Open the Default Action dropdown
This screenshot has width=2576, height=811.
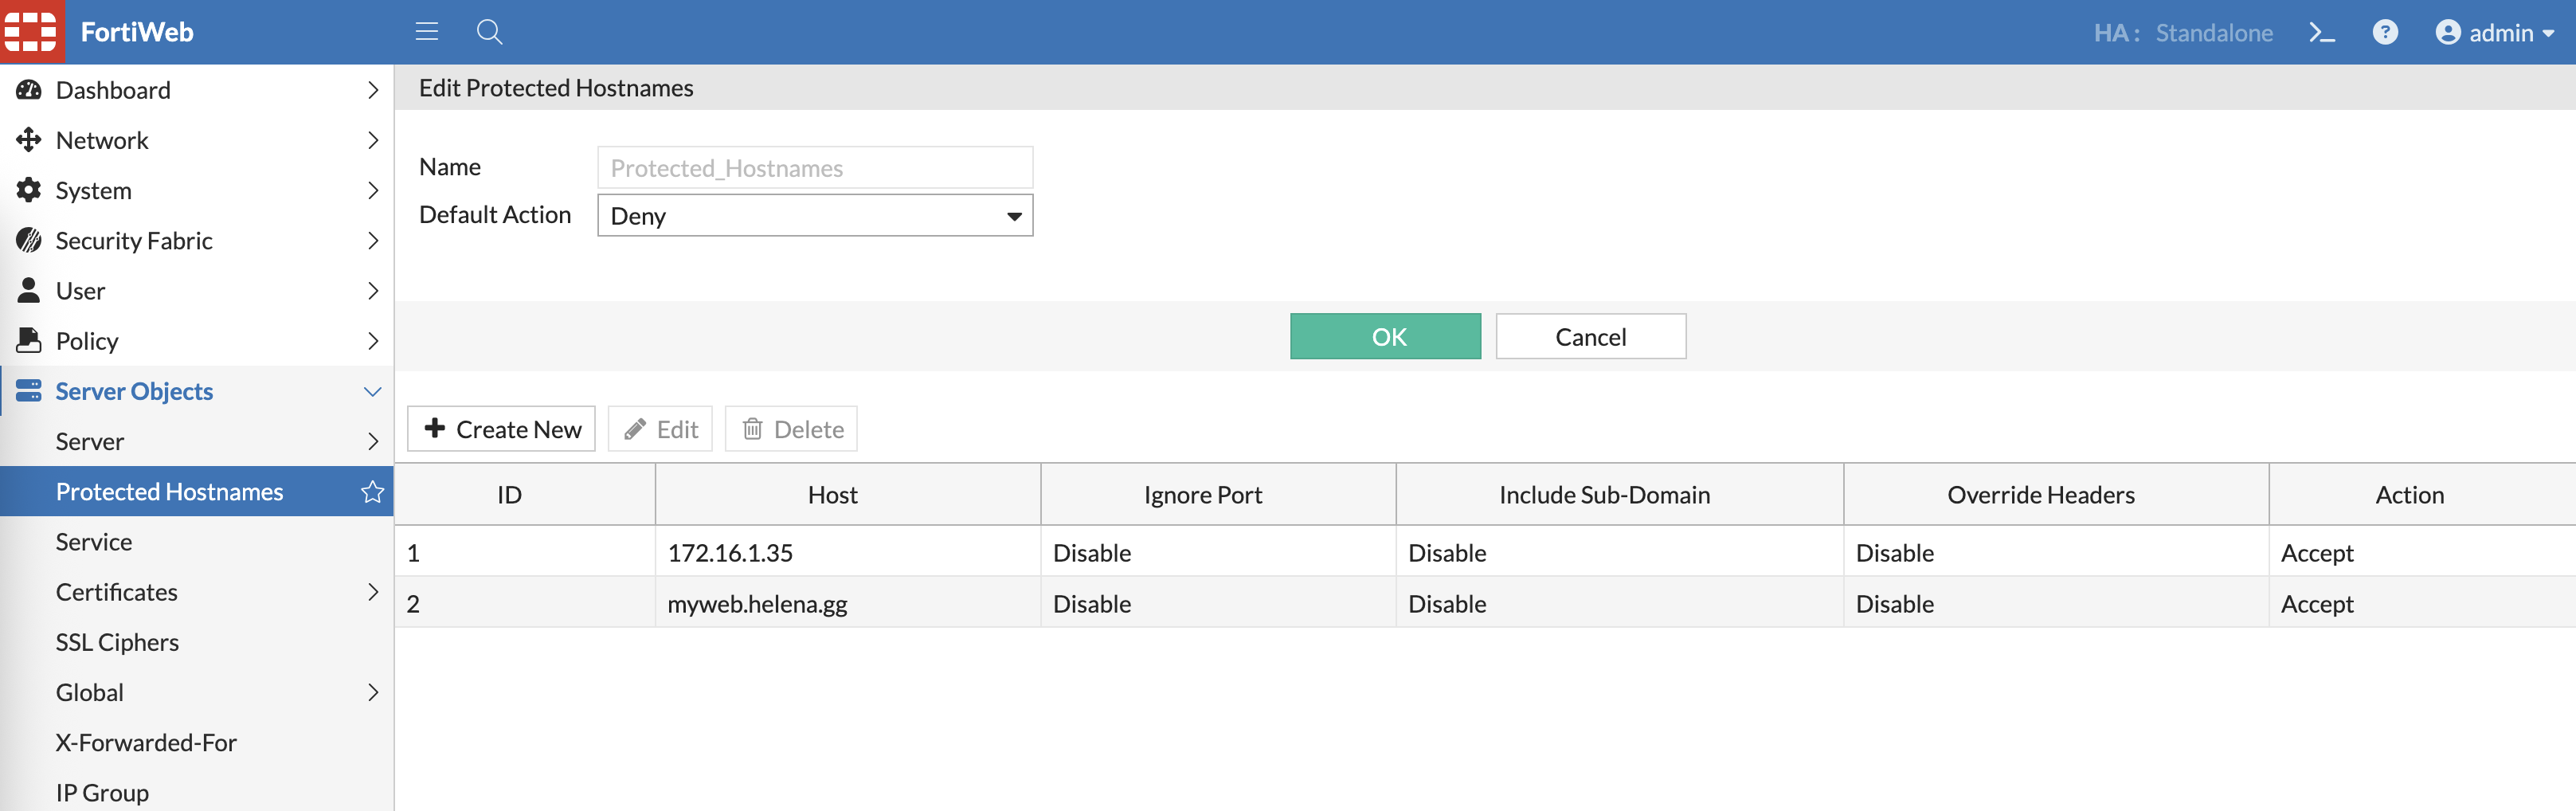pyautogui.click(x=814, y=216)
